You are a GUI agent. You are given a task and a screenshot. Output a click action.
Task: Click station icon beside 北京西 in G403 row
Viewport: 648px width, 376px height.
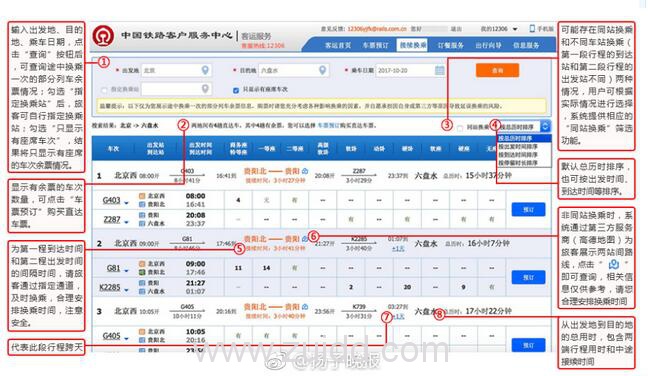(x=142, y=196)
